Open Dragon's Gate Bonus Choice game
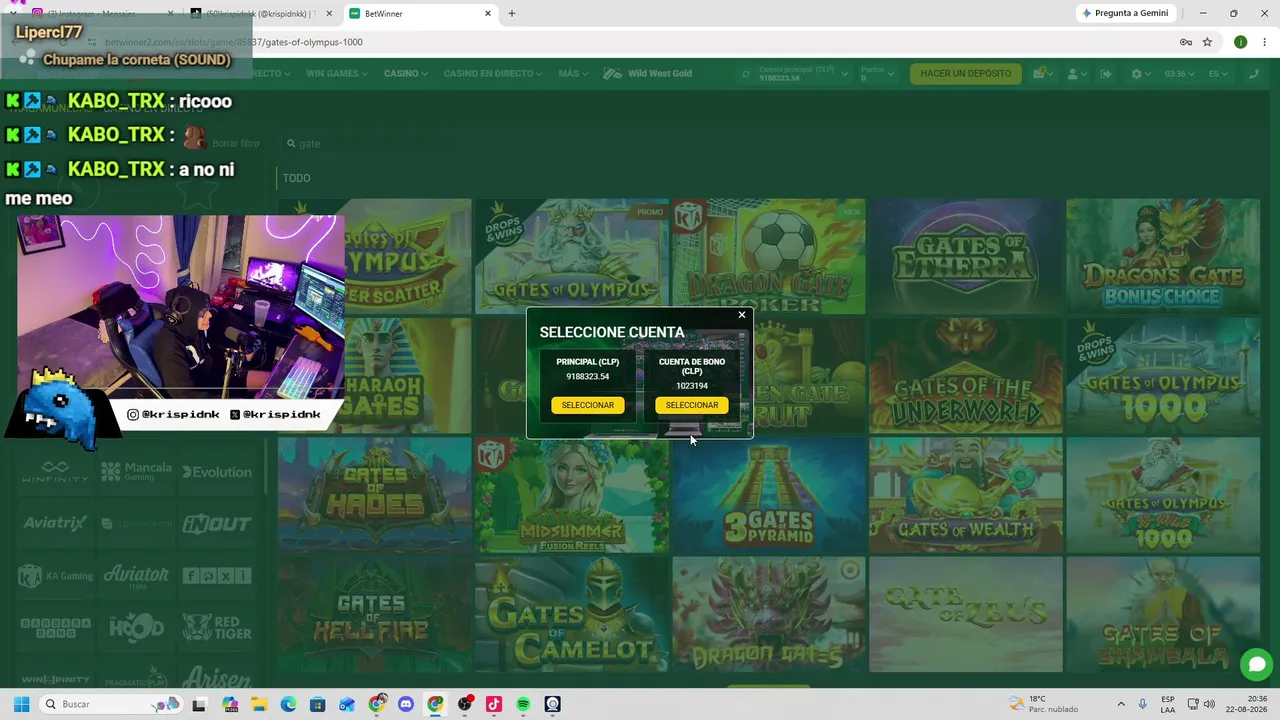1280x720 pixels. [x=1163, y=256]
